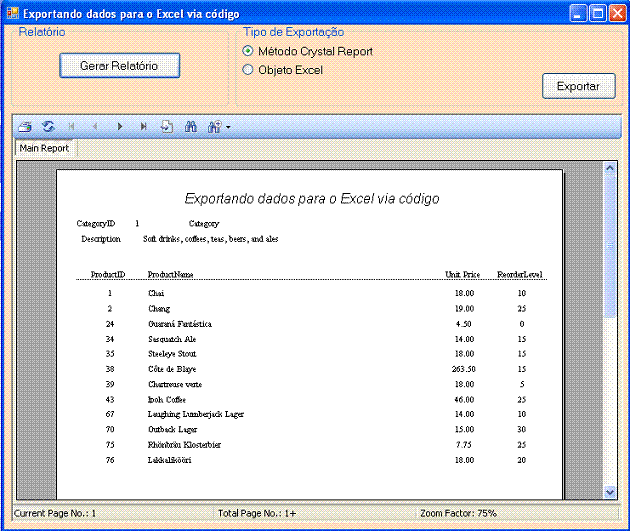This screenshot has height=531, width=630.
Task: Click the print report icon
Action: pos(25,127)
